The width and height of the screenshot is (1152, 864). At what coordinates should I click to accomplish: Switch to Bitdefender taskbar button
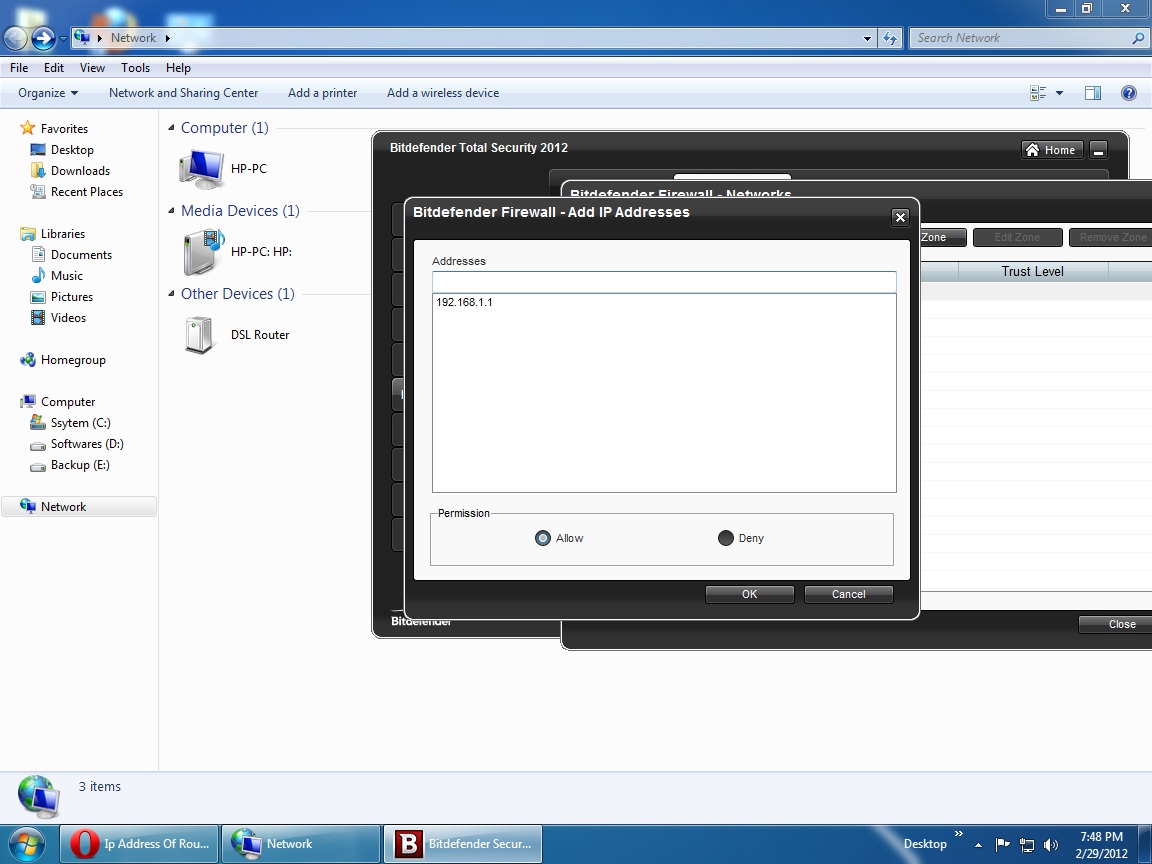click(463, 843)
